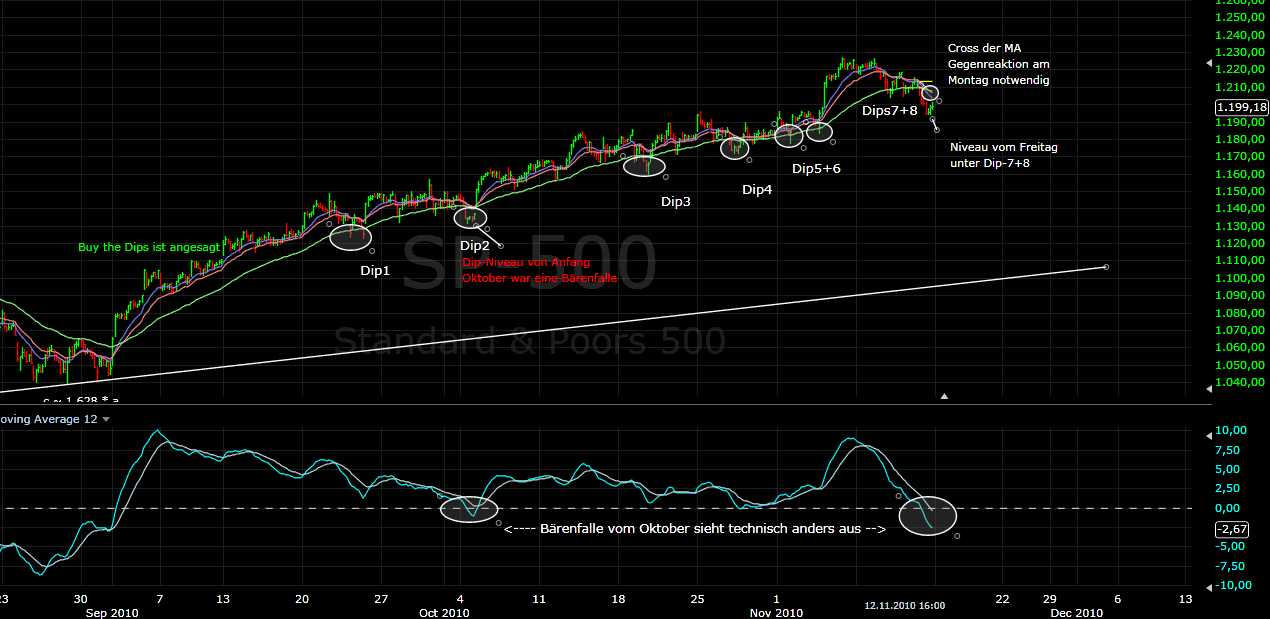This screenshot has width=1270, height=619.
Task: Click the red text Oktober war eine Bärenfalle
Action: (x=539, y=278)
